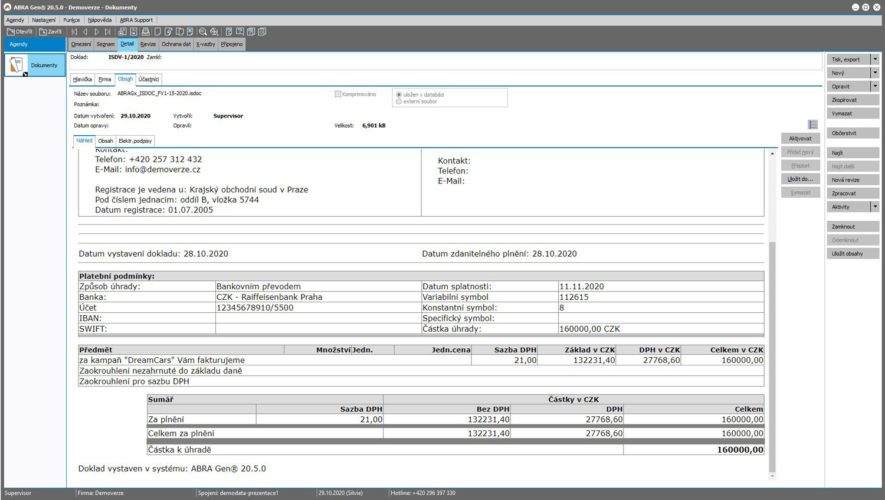
Task: Switch to the Elektr.podpisy tab
Action: coord(136,141)
